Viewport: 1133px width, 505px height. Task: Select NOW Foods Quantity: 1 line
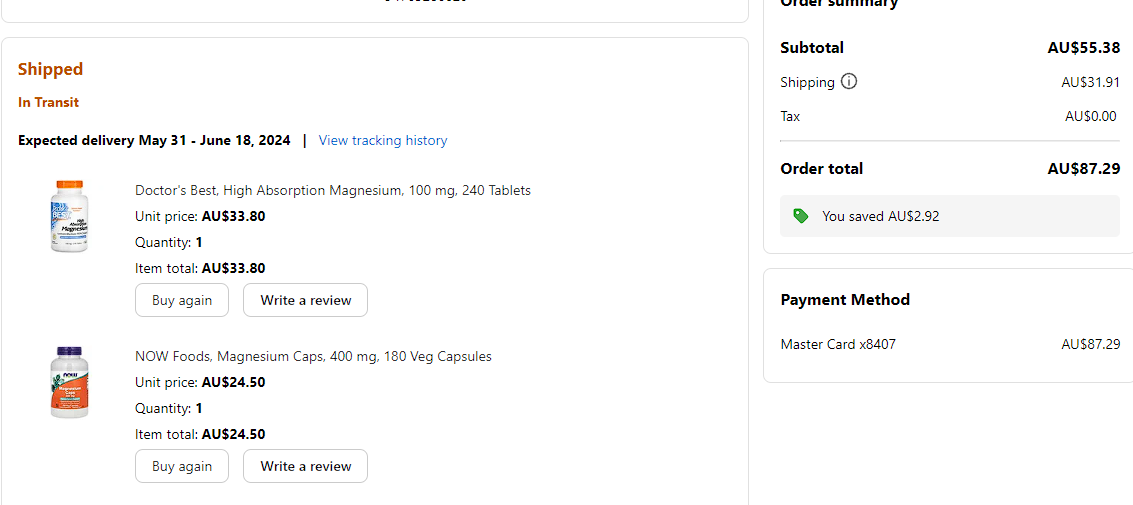[x=169, y=408]
